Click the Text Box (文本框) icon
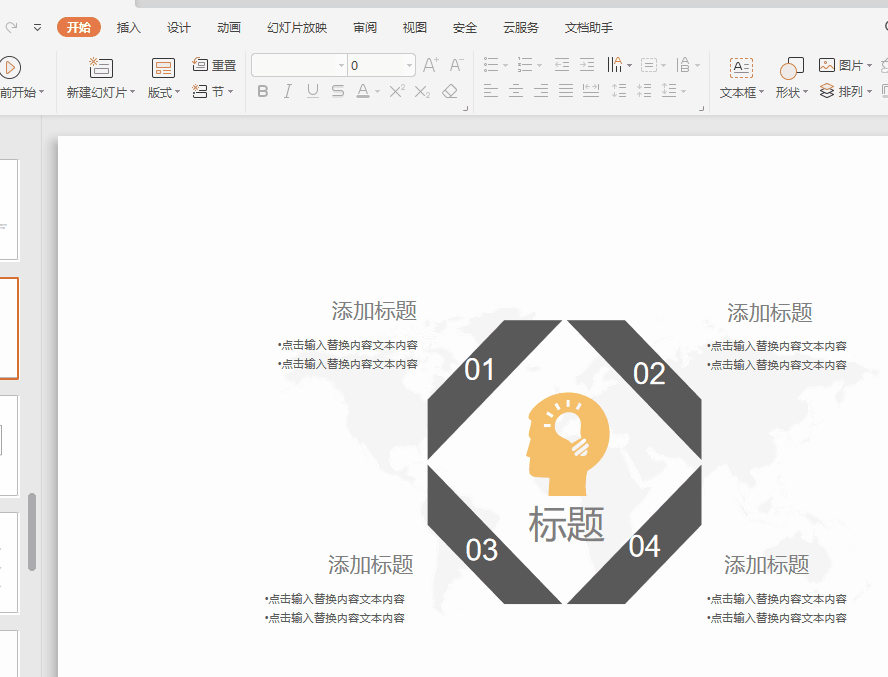This screenshot has width=888, height=677. [741, 68]
